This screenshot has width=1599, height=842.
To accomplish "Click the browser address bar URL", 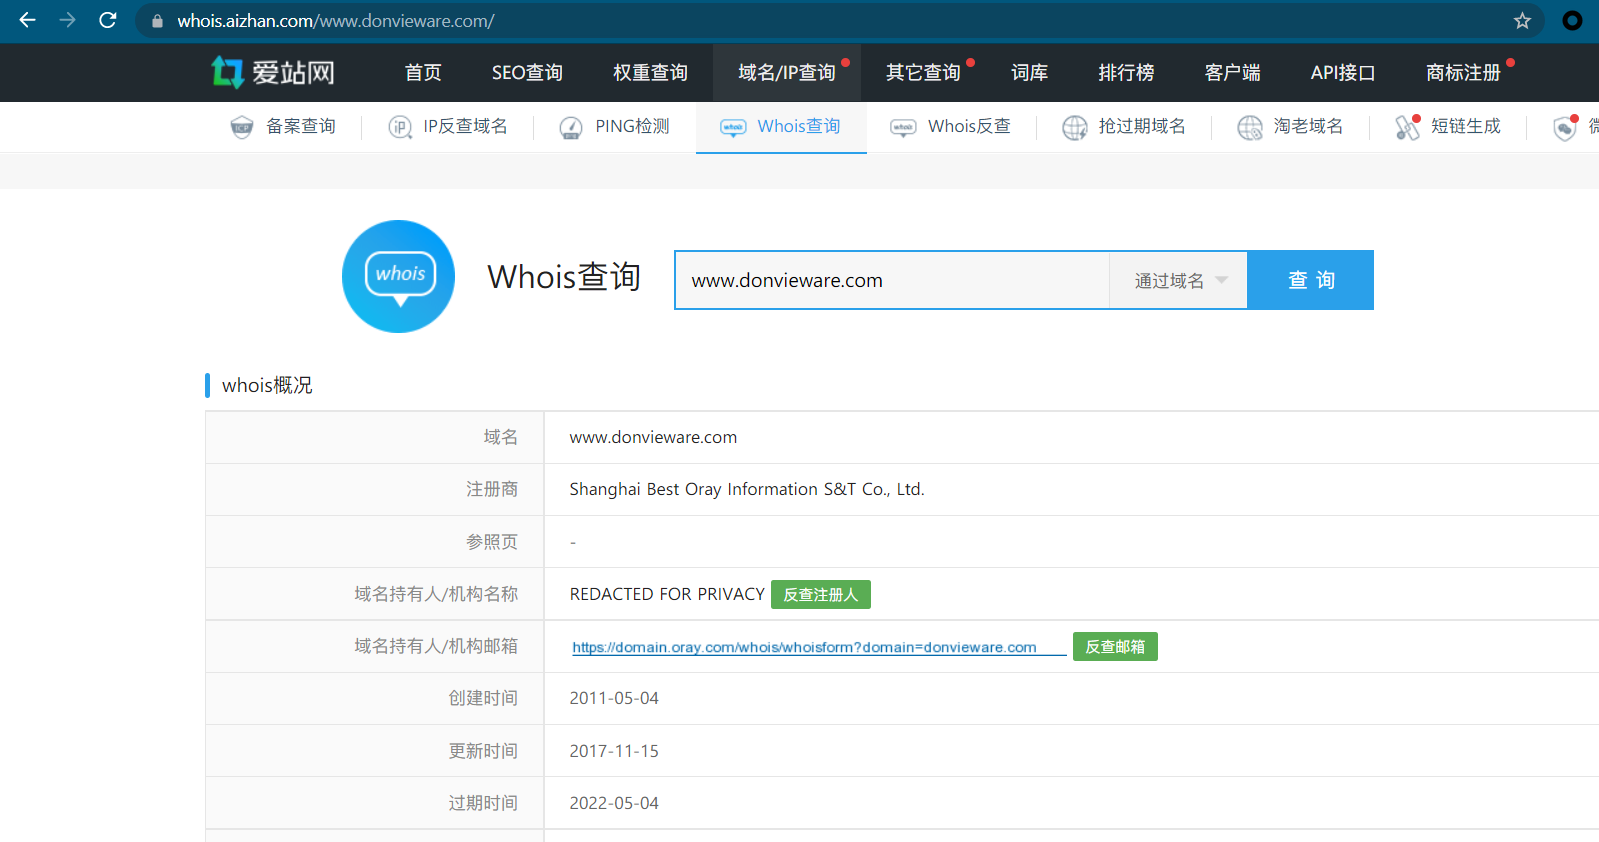I will (336, 21).
